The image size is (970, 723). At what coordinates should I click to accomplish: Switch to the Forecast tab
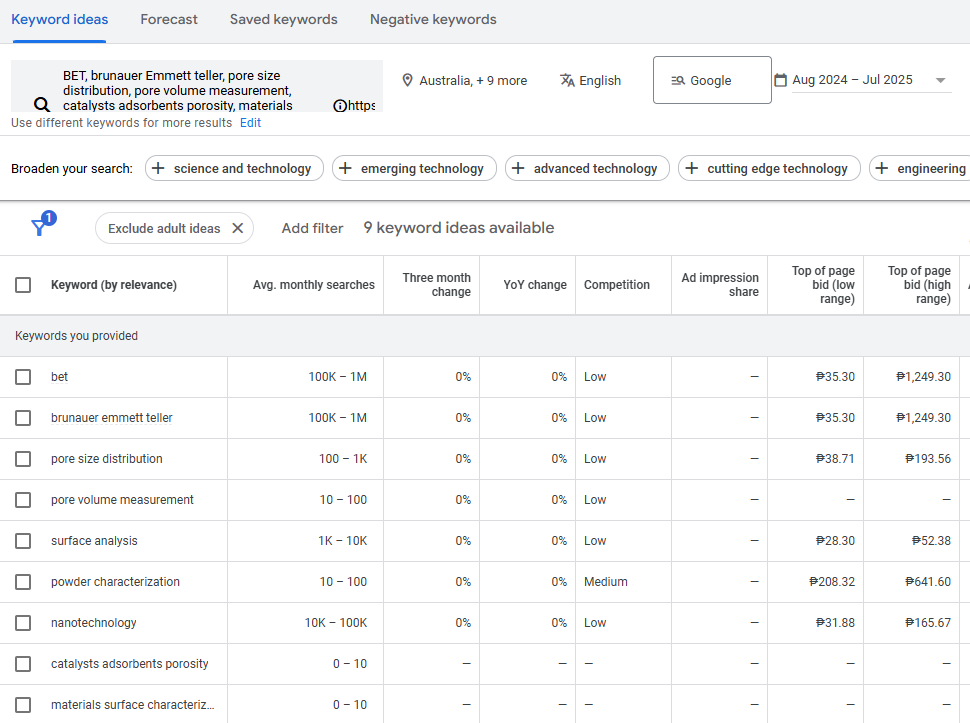(x=169, y=19)
